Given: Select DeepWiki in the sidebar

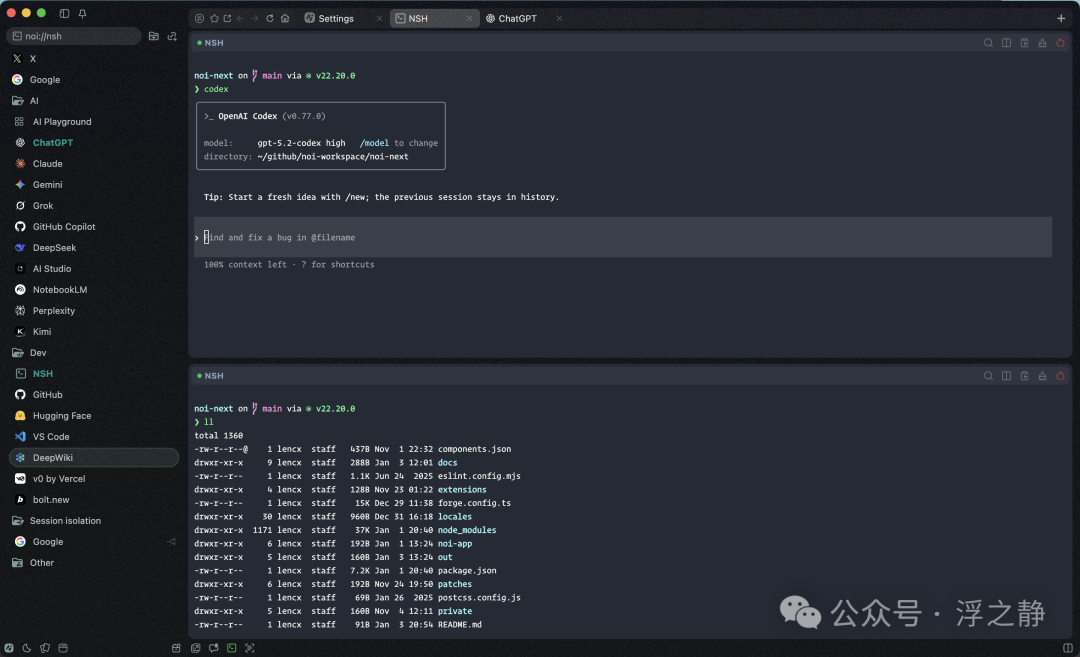Looking at the screenshot, I should click(x=94, y=458).
